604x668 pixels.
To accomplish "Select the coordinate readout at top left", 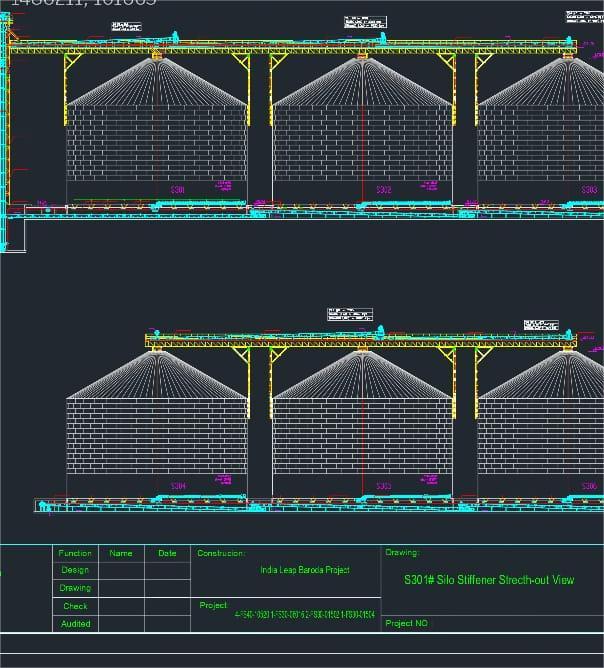I will tap(82, 4).
